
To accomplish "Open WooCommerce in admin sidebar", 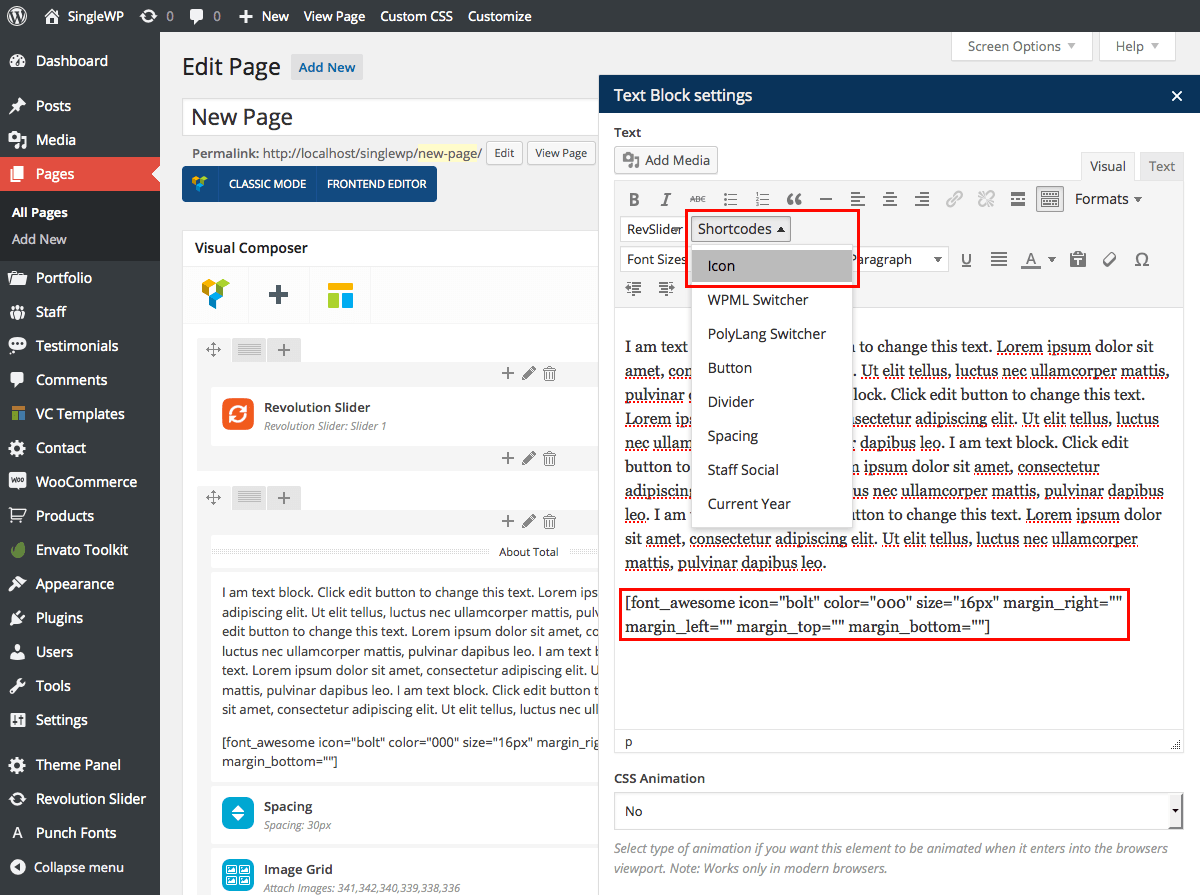I will click(x=80, y=482).
